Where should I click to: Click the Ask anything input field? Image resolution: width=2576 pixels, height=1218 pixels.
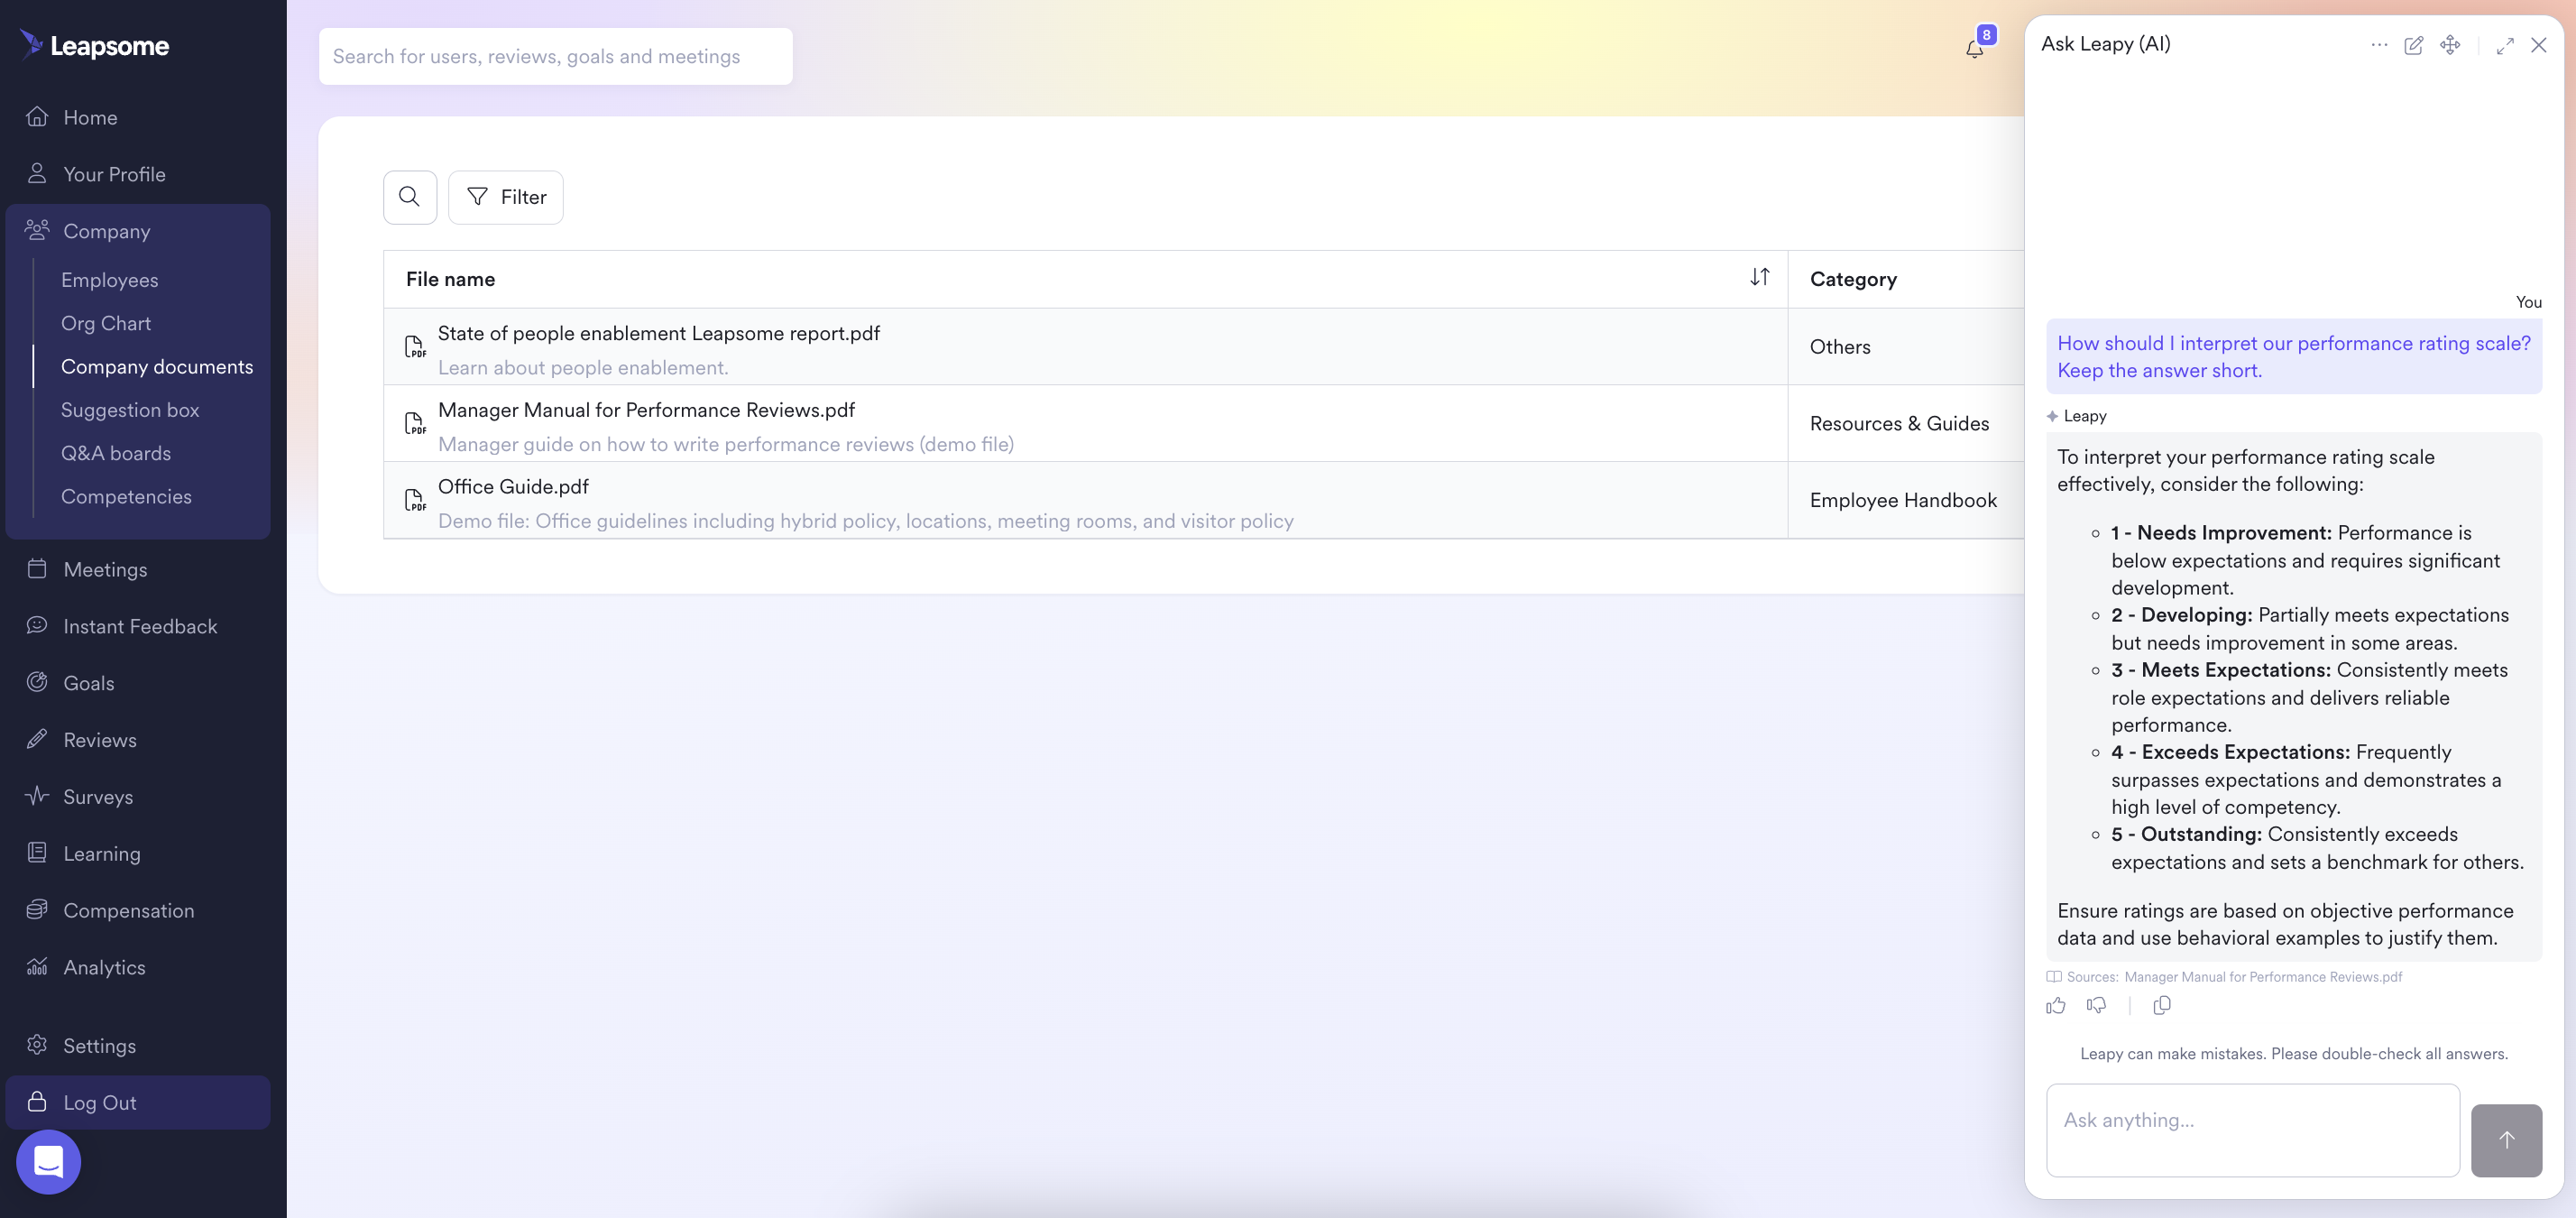click(2252, 1130)
